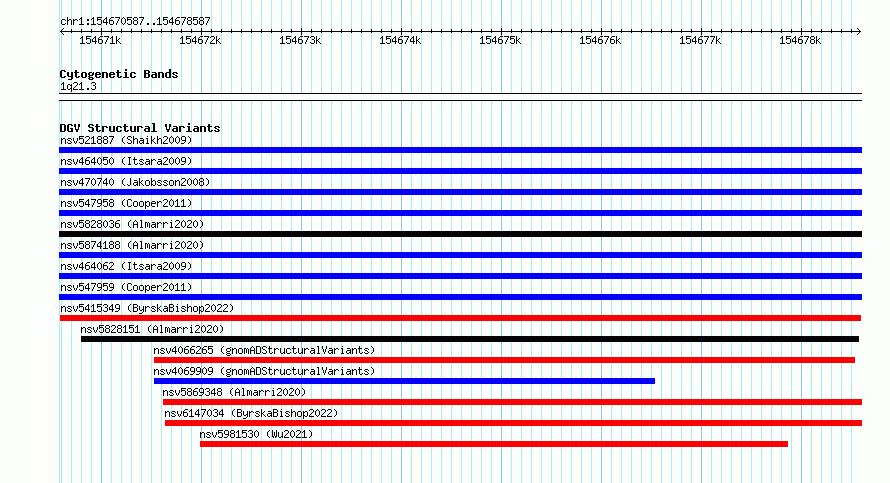Click the 154677k ruler position

coord(700,40)
